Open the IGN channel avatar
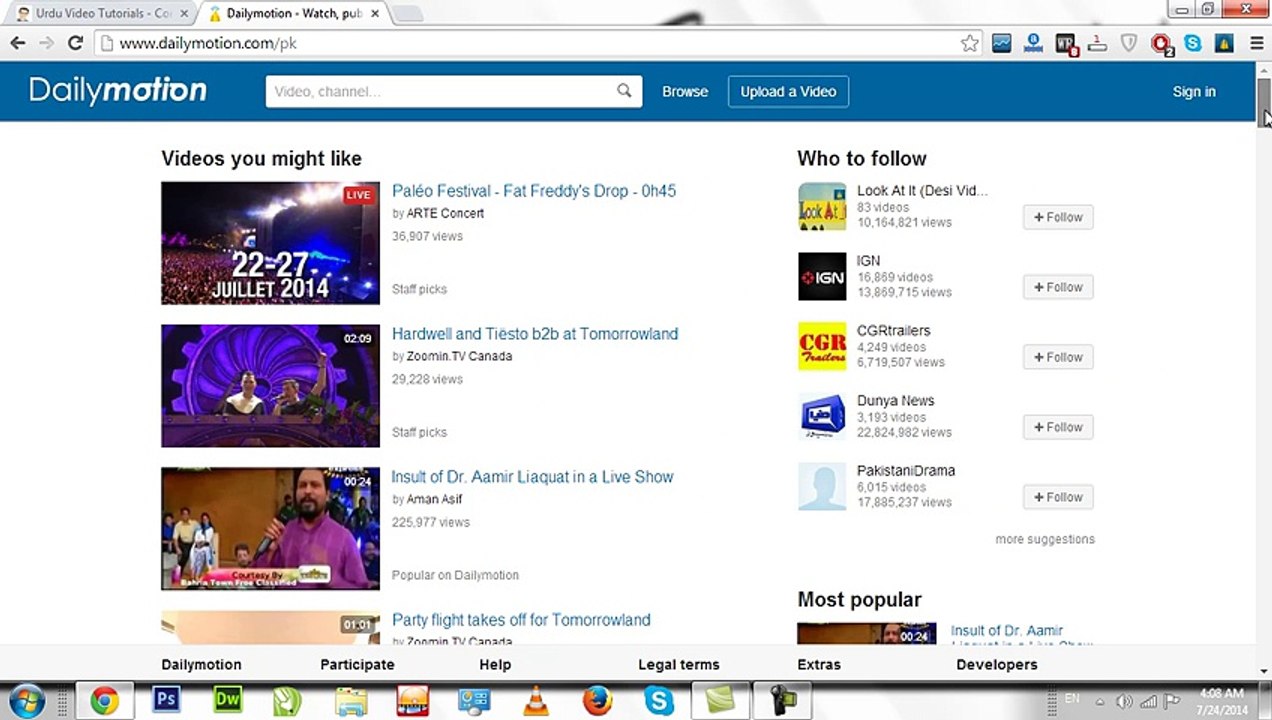This screenshot has width=1272, height=720. [822, 277]
